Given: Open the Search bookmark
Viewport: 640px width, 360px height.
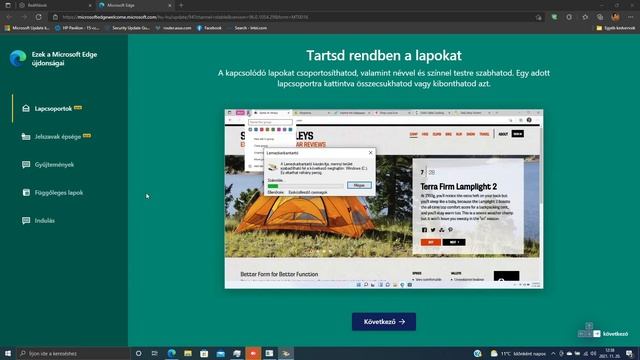Looking at the screenshot, I should click(247, 28).
